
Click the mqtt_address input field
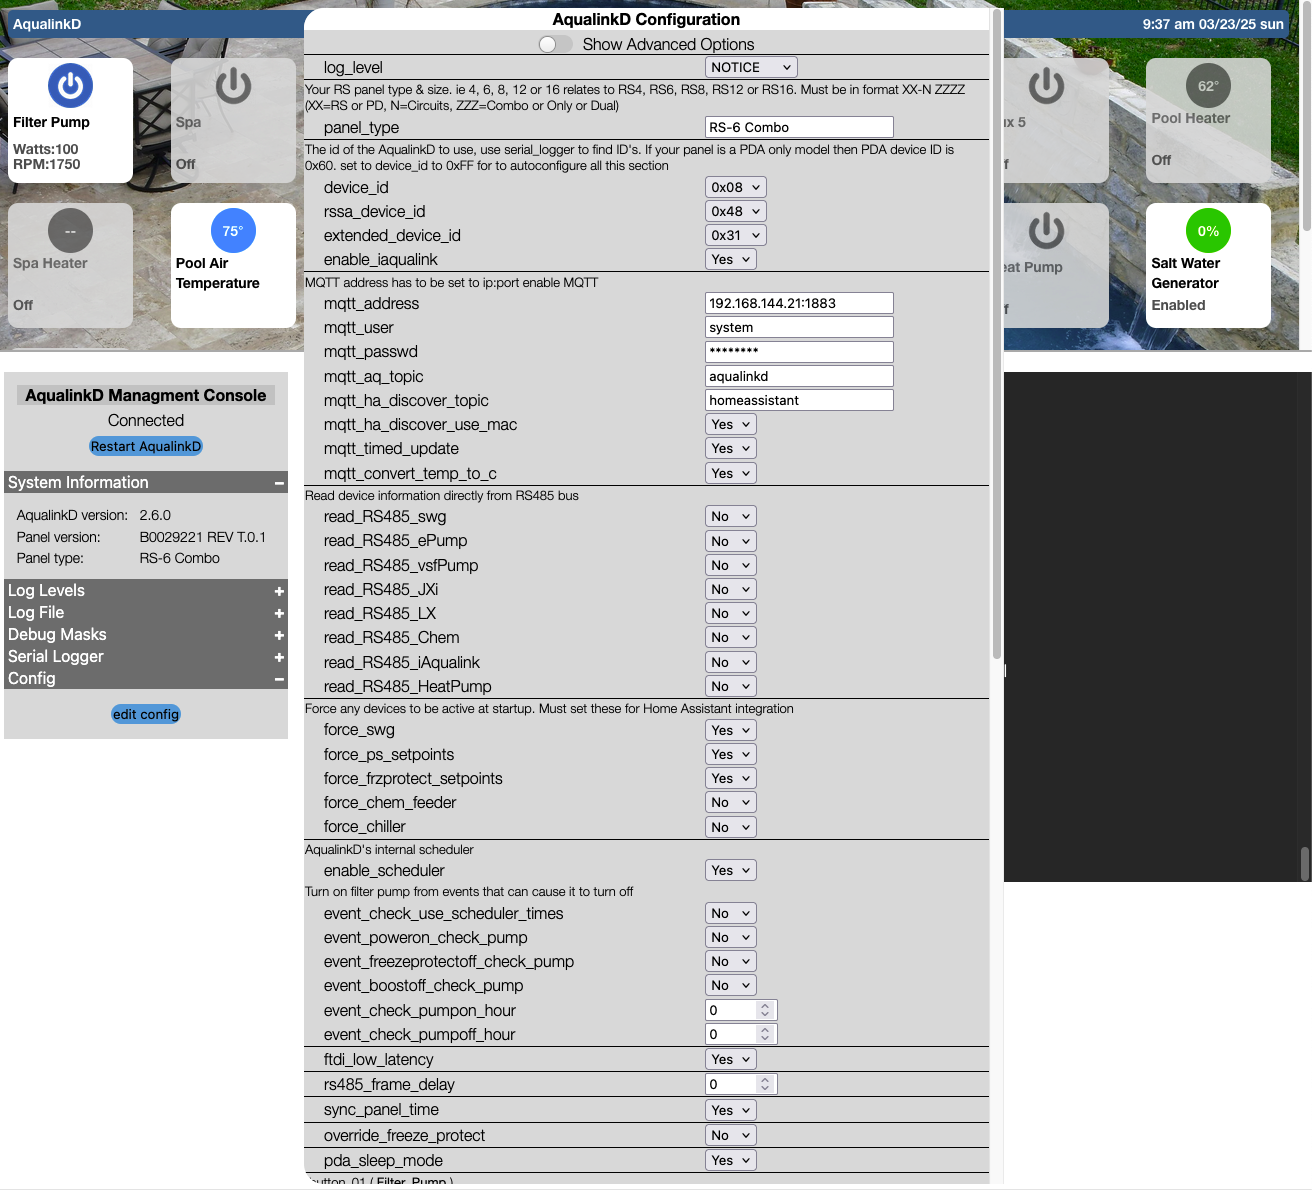[799, 303]
